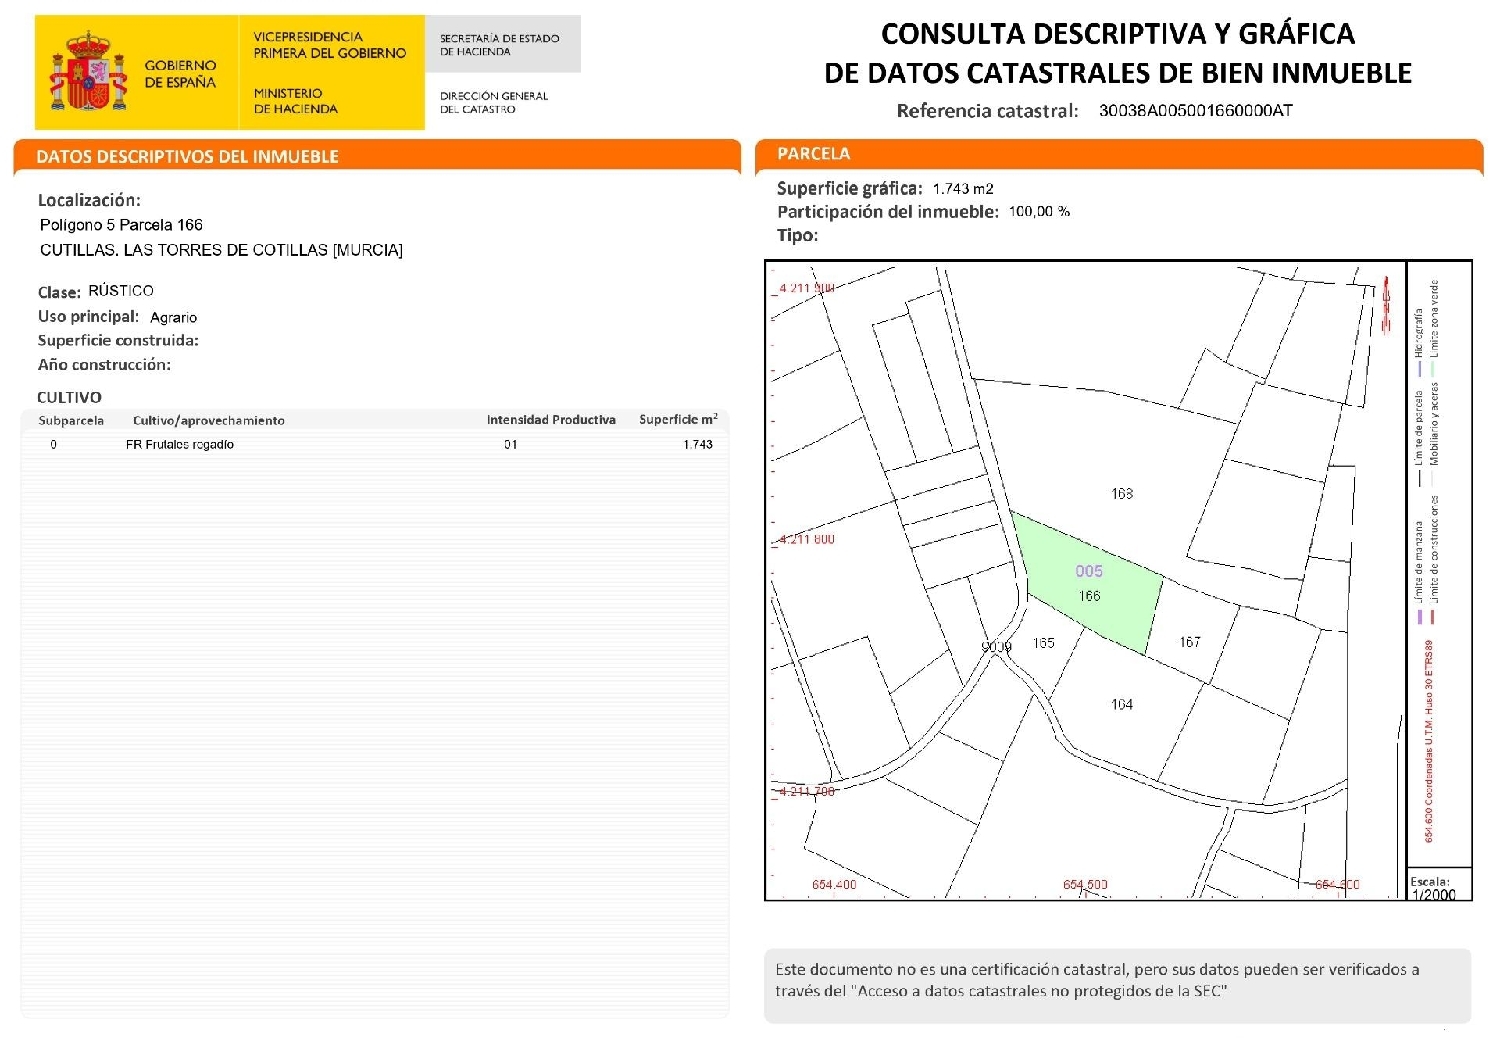The height and width of the screenshot is (1059, 1500).
Task: Click the 'Superficie construida:' label
Action: click(x=118, y=340)
